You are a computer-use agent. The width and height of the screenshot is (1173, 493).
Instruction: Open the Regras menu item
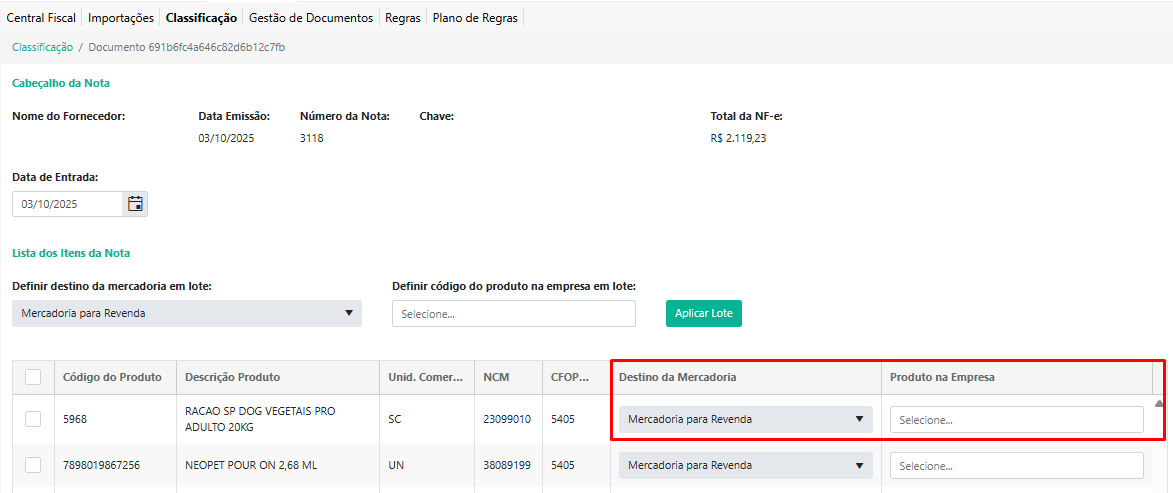403,18
